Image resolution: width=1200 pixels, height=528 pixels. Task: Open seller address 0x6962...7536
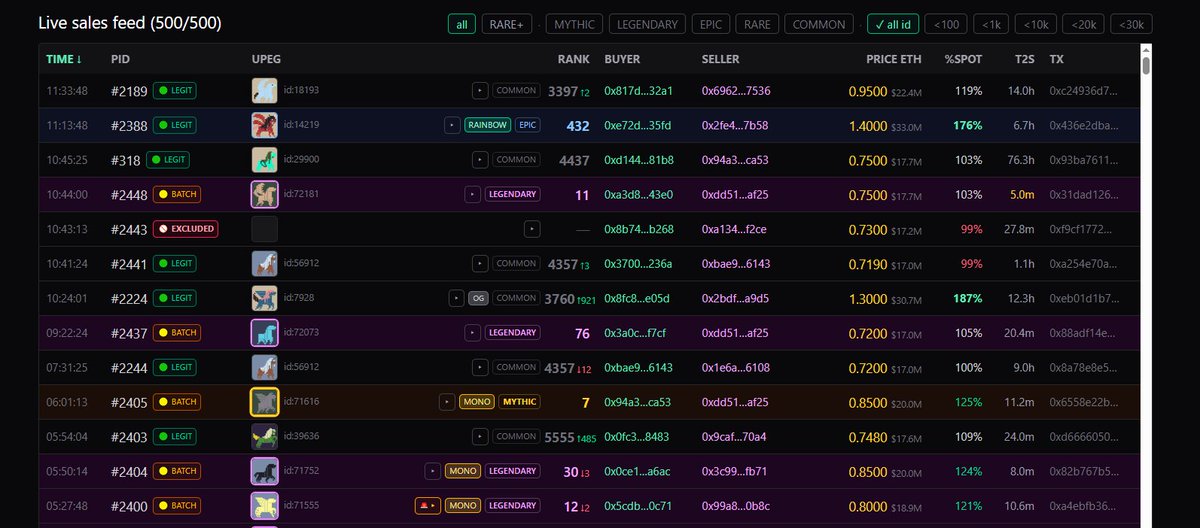tap(736, 91)
